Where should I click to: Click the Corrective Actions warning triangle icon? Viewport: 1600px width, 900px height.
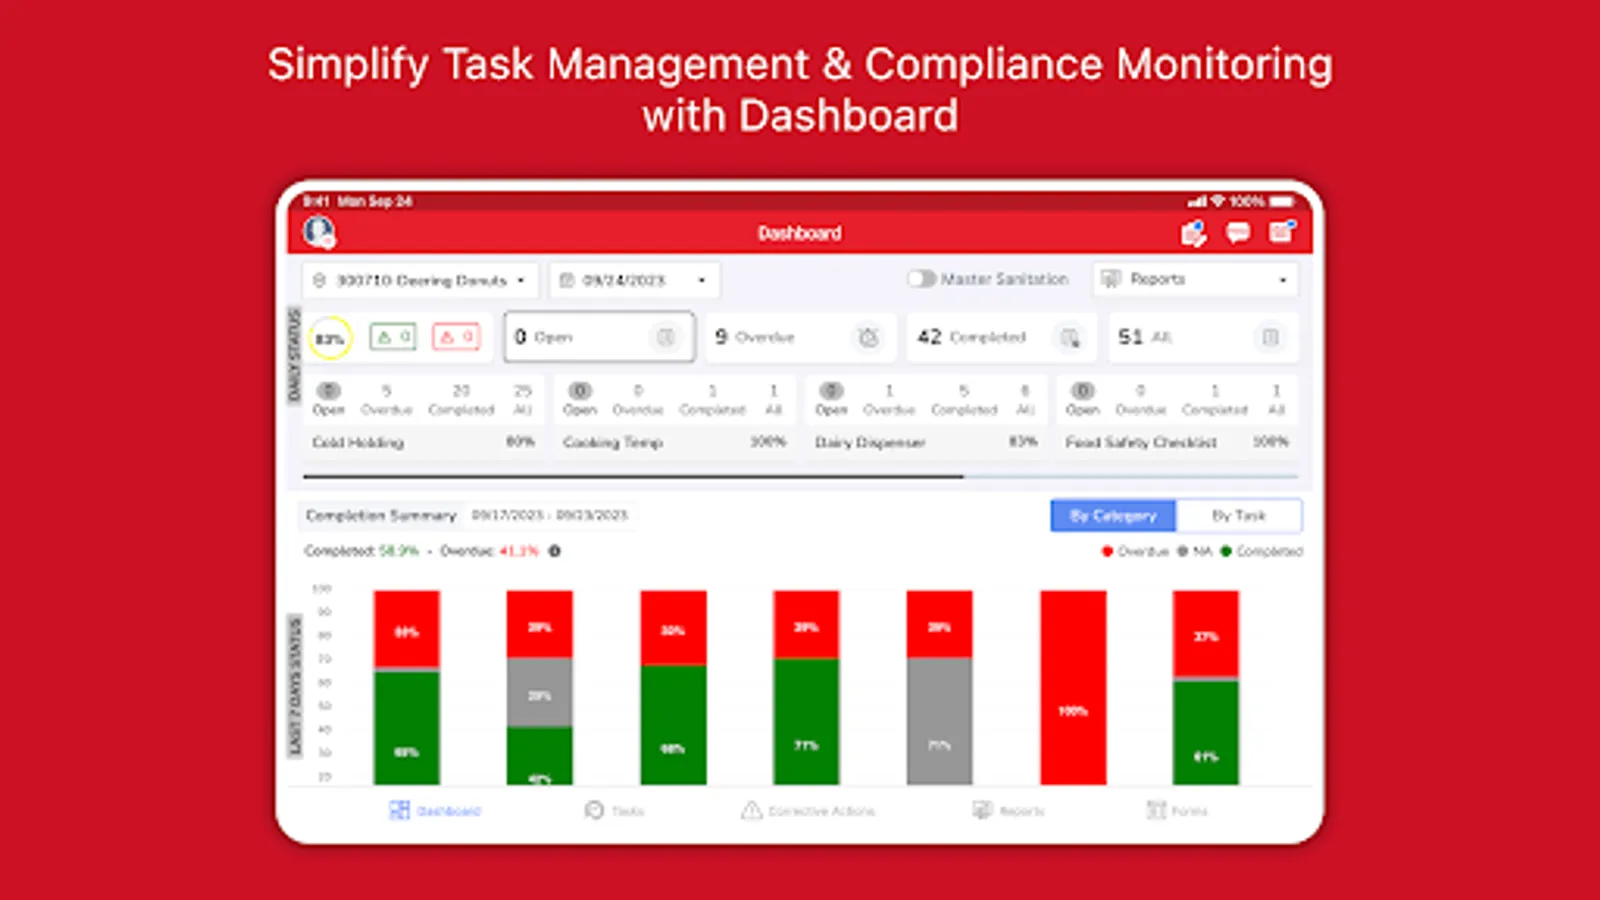point(751,810)
